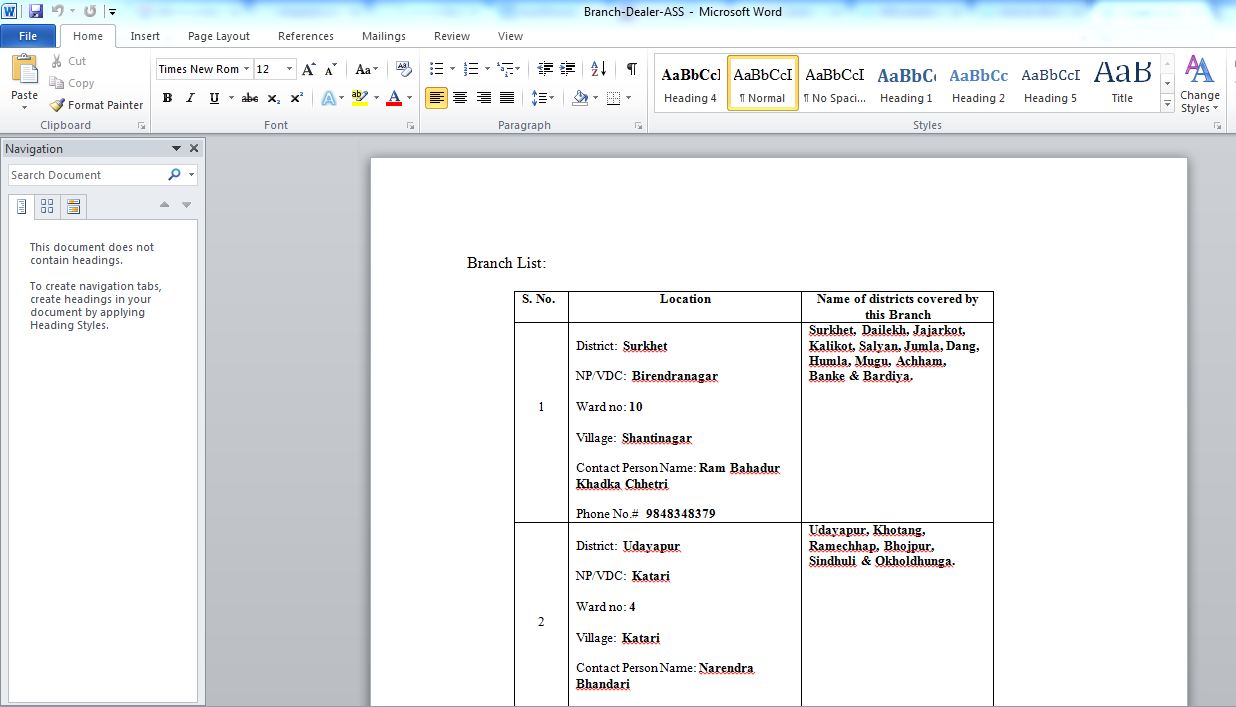The width and height of the screenshot is (1236, 707).
Task: Click the Undo icon in title bar
Action: (x=58, y=11)
